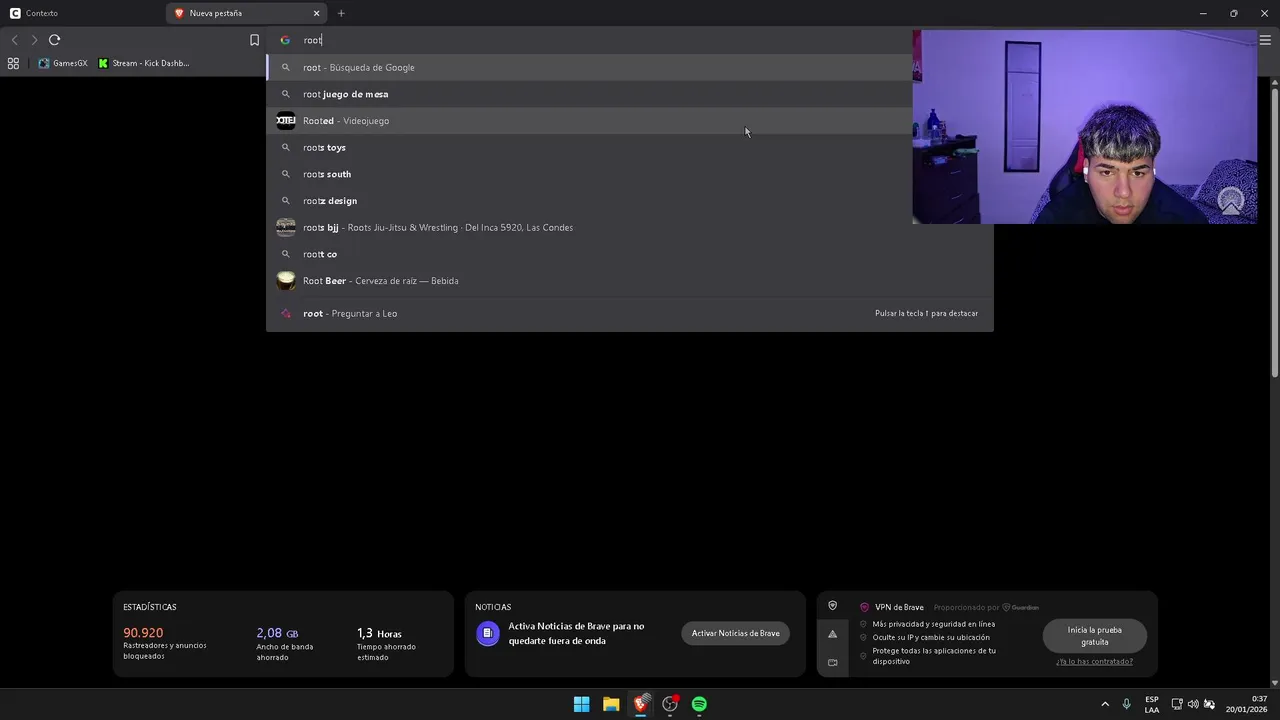
Task: Open File Explorer from taskbar
Action: [x=611, y=704]
